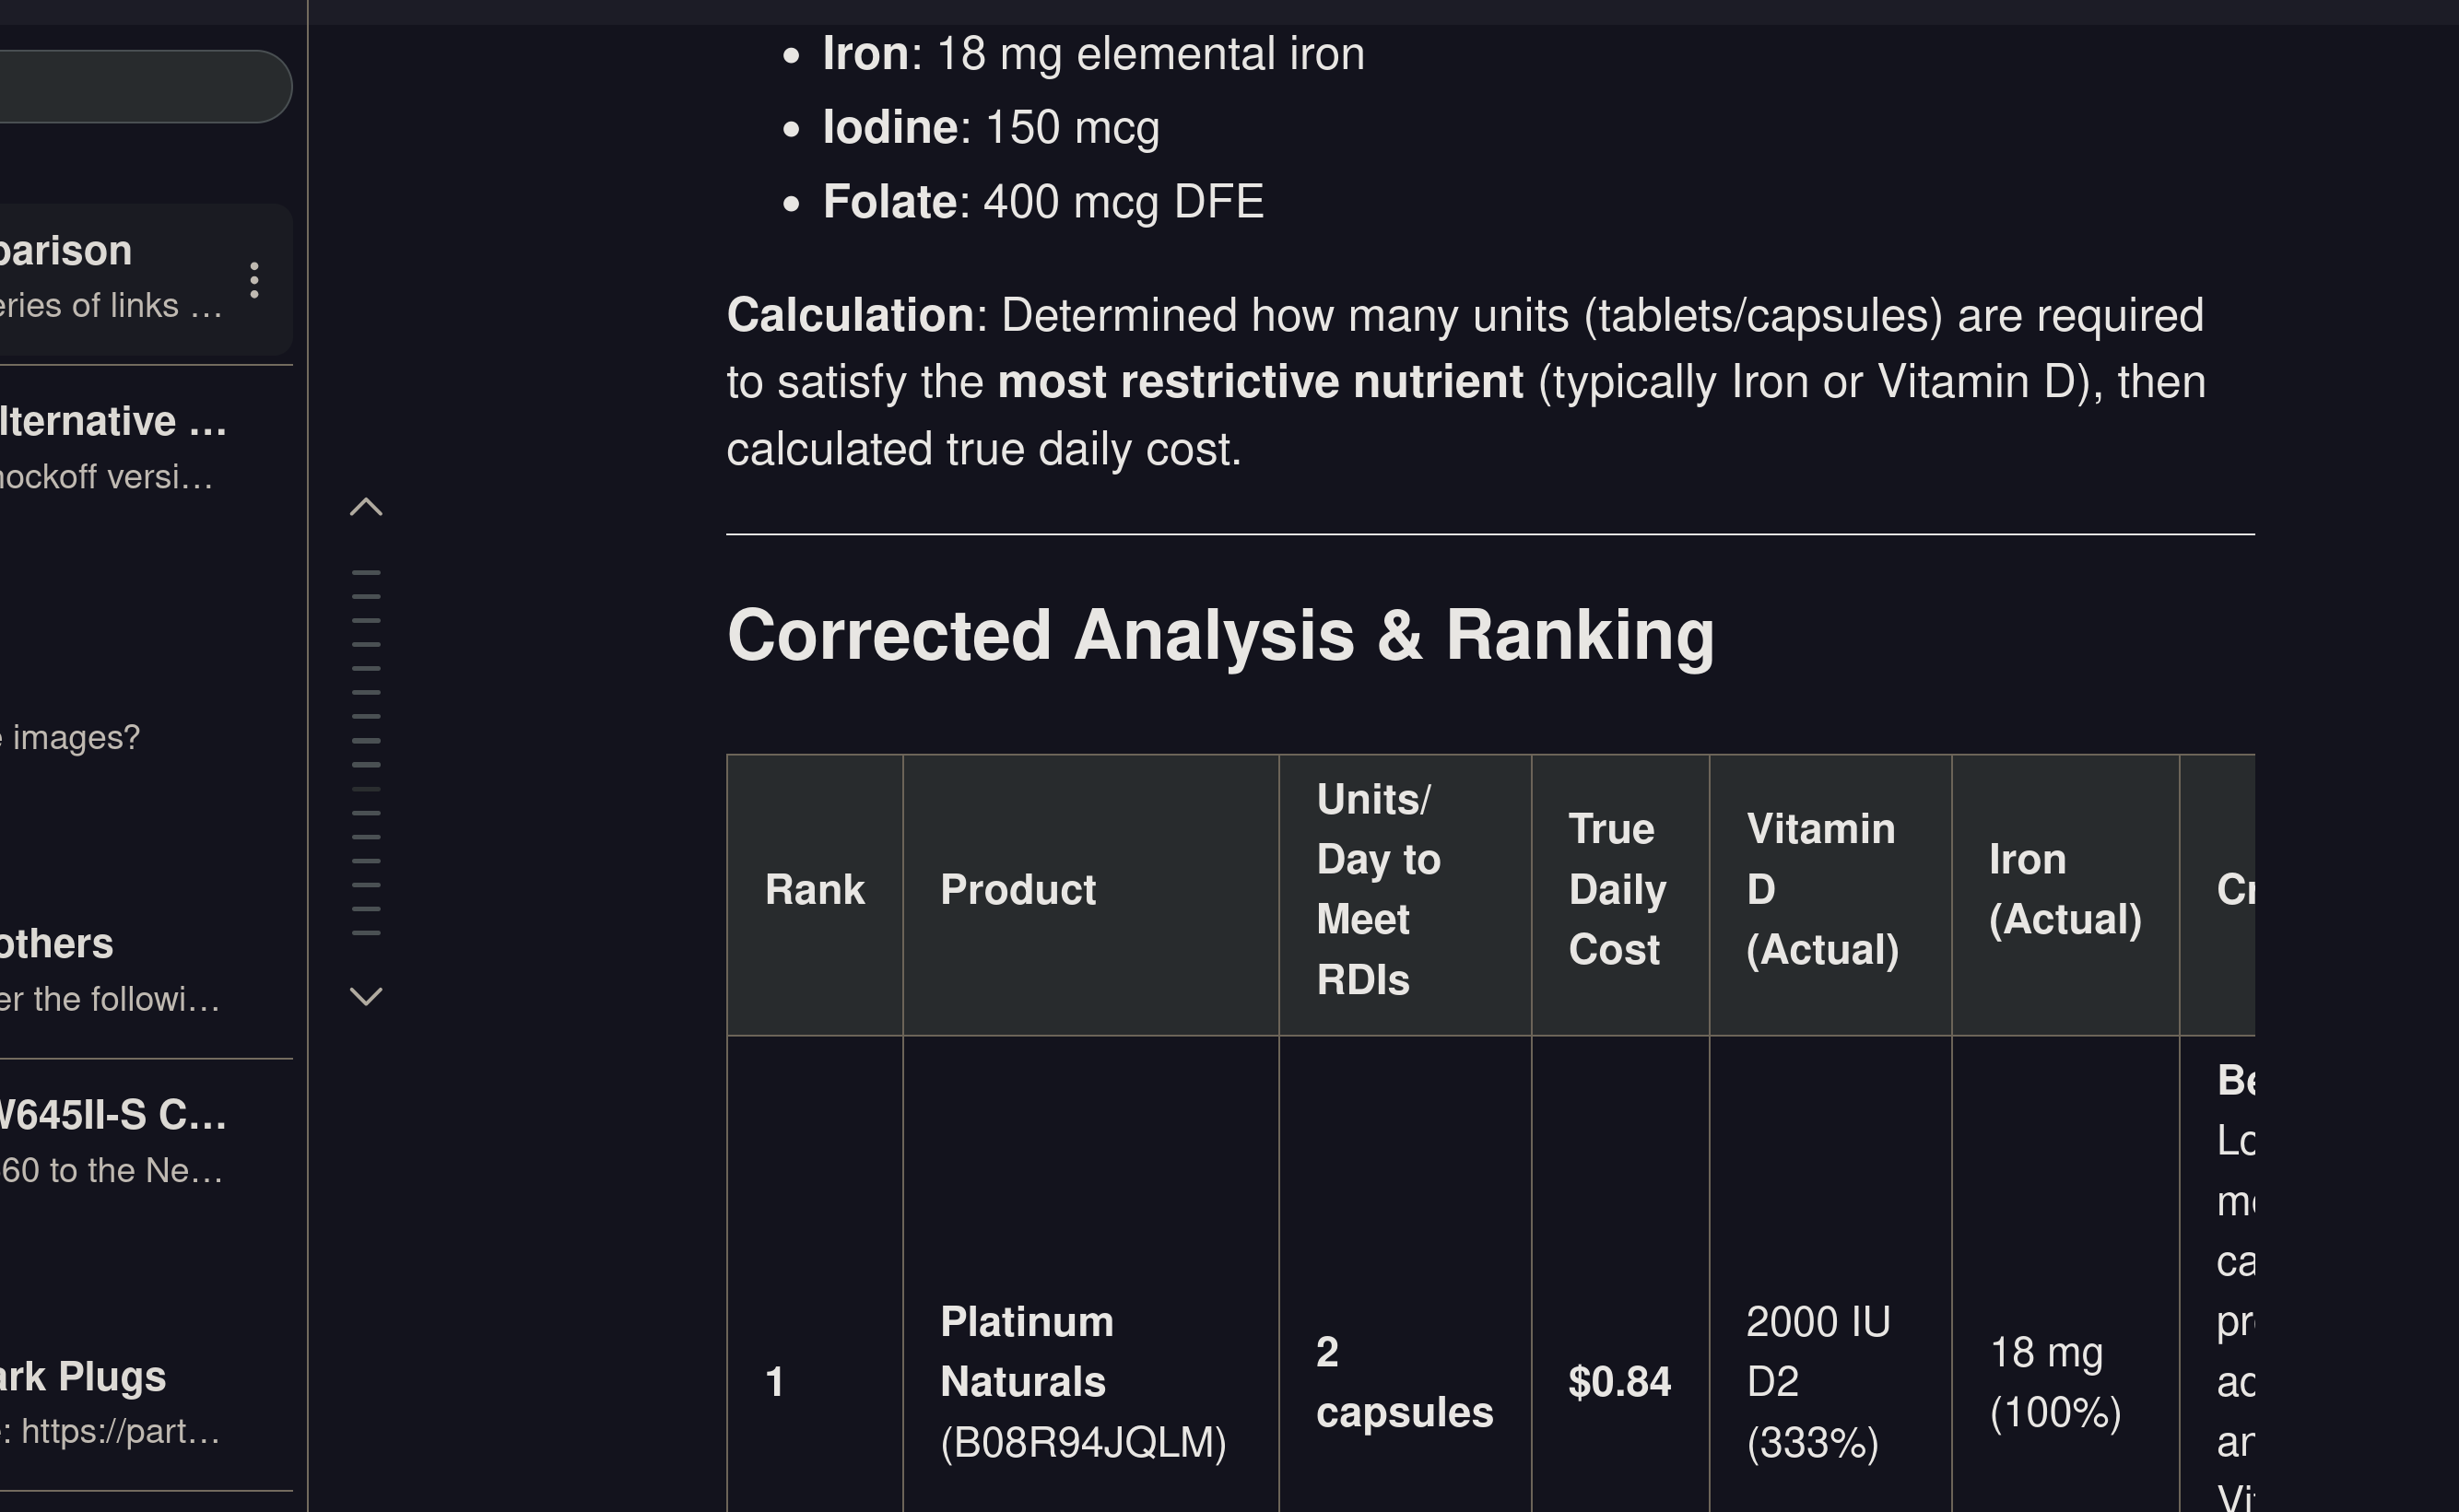Click the 'Corrected Analysis & Ranking' heading
Screen dimensions: 2459x1512
[1220, 636]
